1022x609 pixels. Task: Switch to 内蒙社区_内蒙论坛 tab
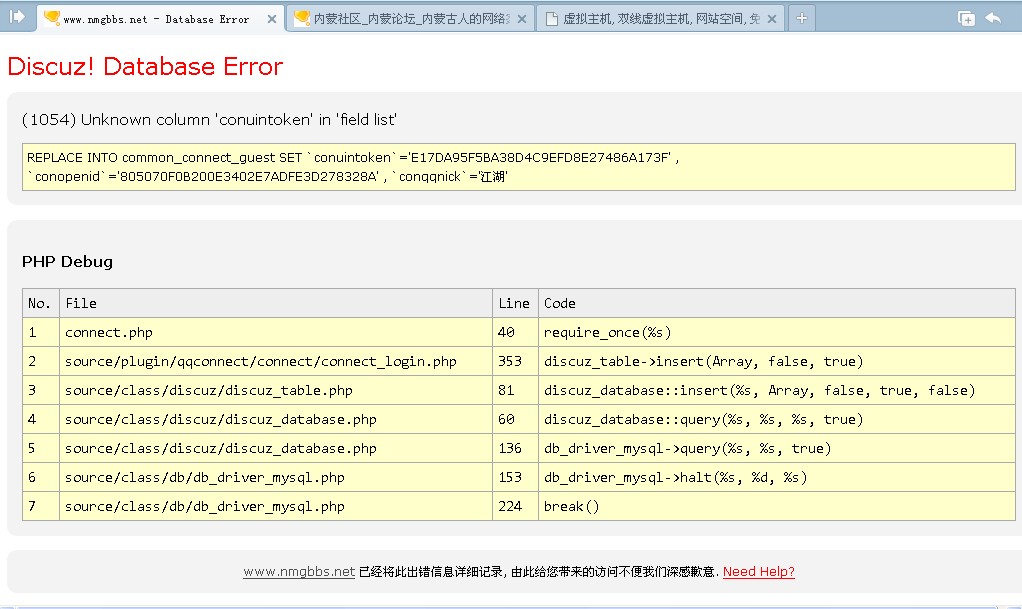(x=411, y=18)
